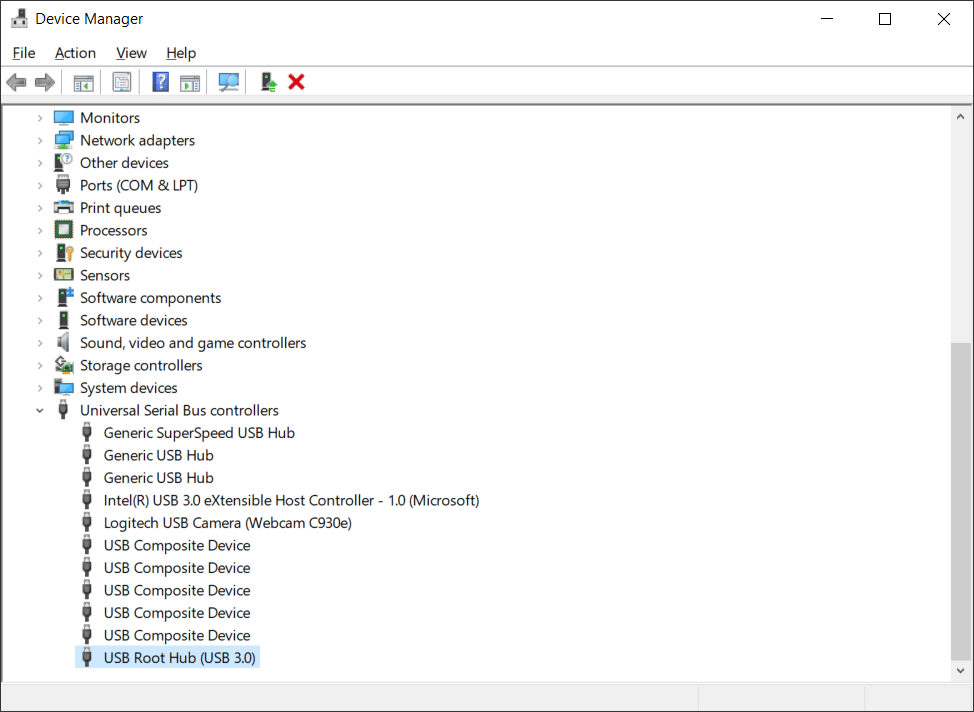Click the Intel(R) USB 3.0 Host Controller icon
This screenshot has height=712, width=974.
(x=87, y=500)
